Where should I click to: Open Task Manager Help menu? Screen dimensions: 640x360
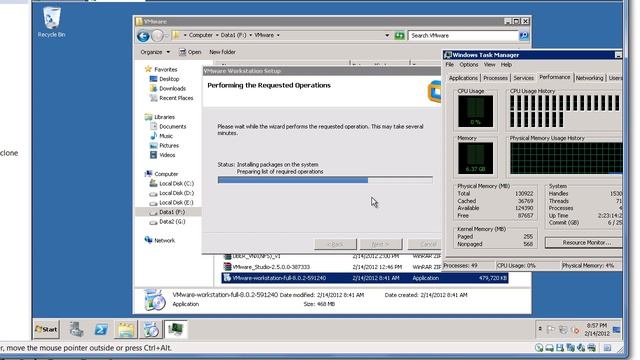click(x=506, y=65)
